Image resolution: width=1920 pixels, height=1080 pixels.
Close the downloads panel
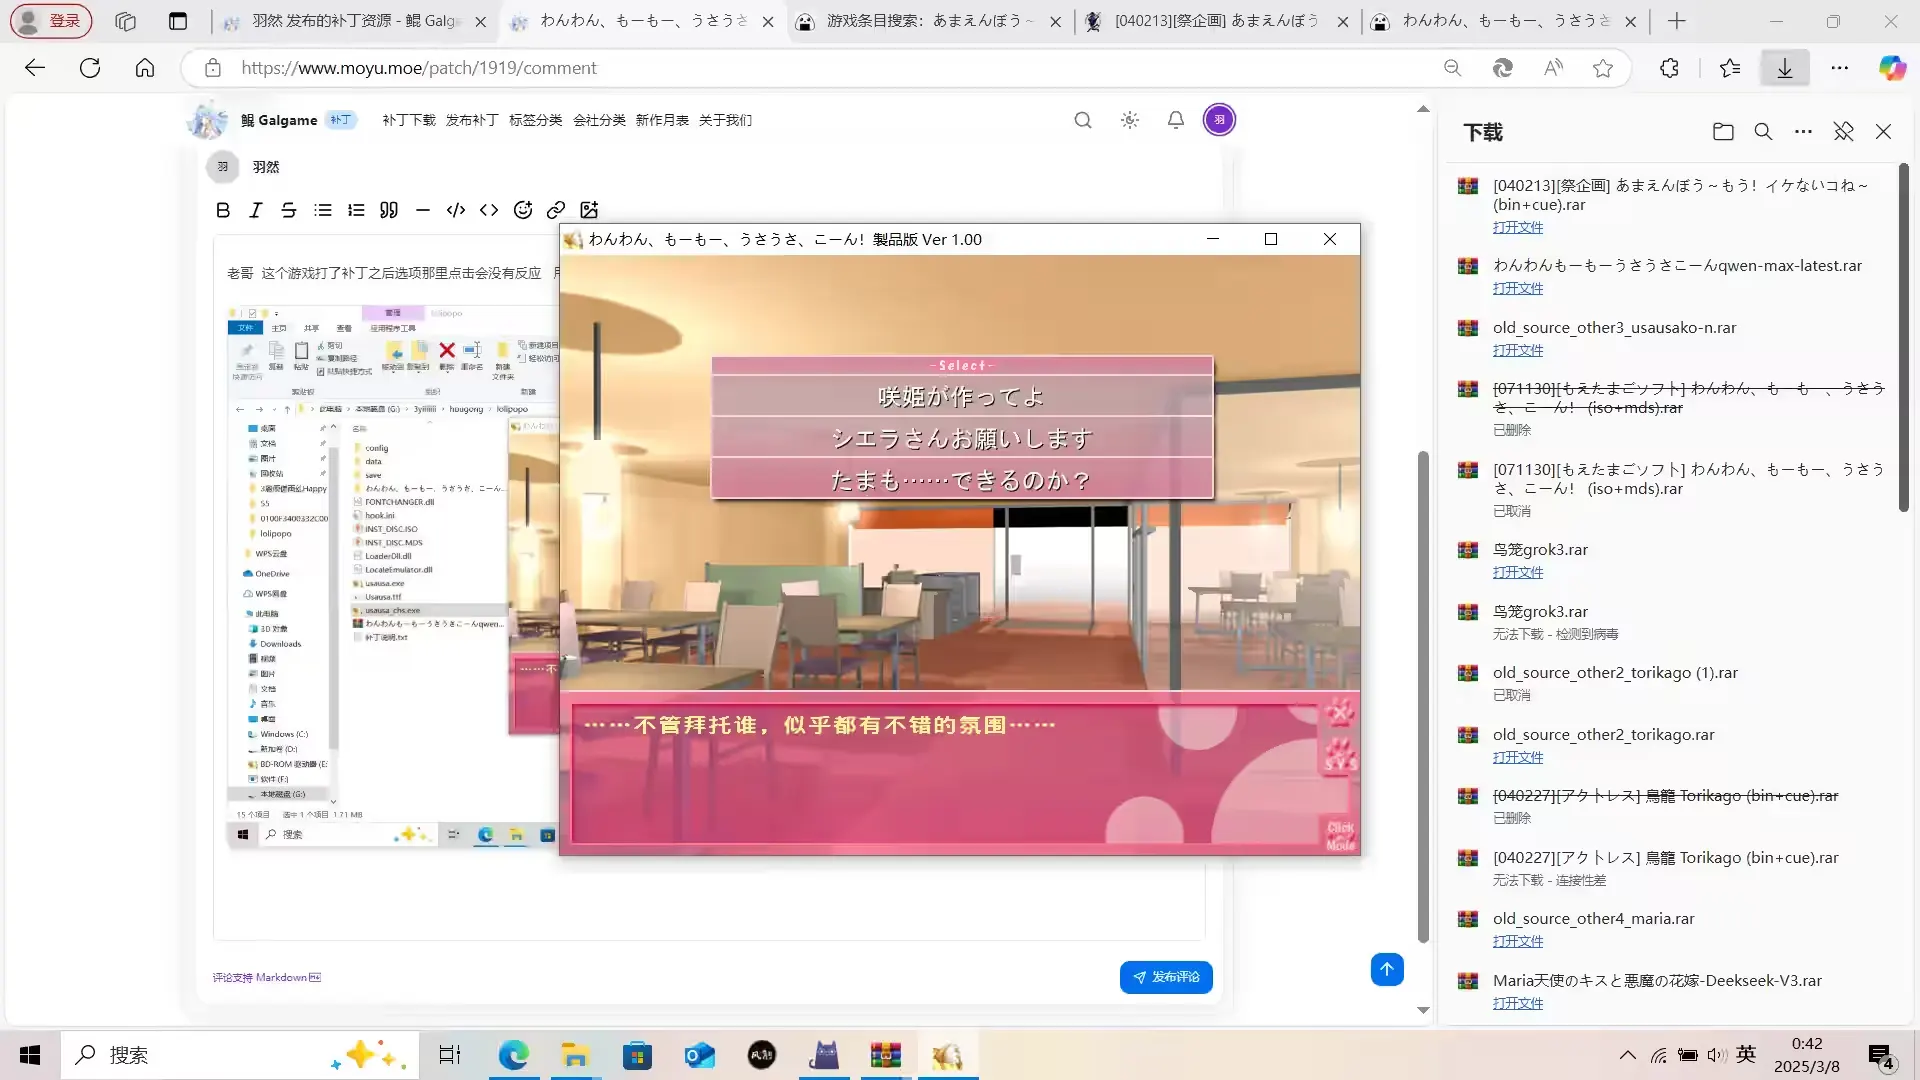(x=1883, y=132)
